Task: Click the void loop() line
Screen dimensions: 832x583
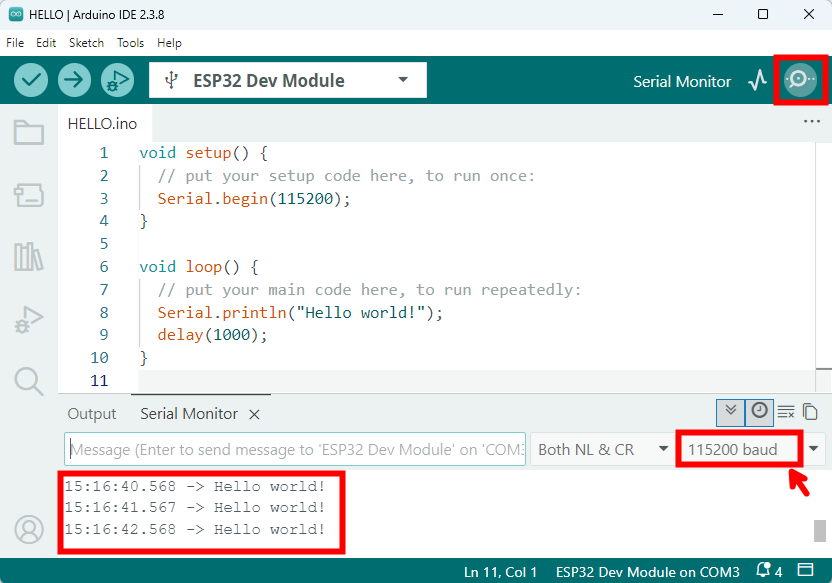Action: (199, 266)
